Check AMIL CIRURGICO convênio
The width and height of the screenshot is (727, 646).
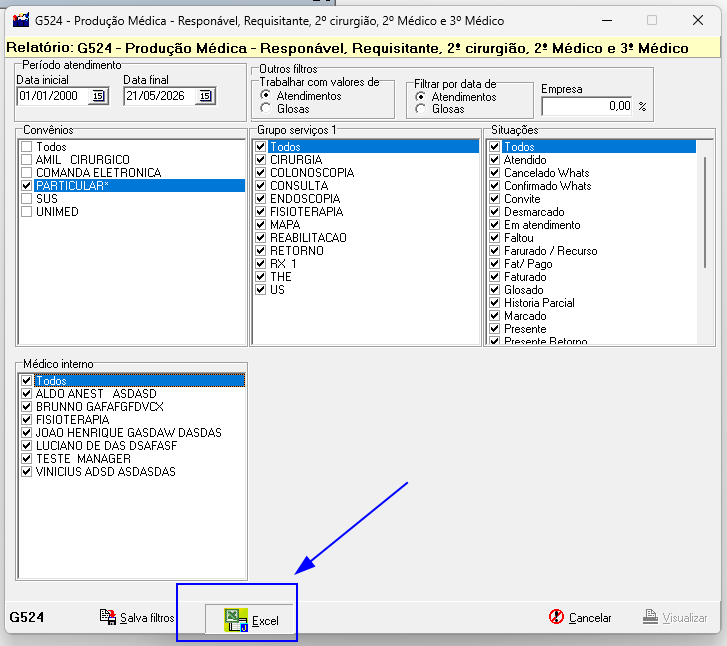[x=26, y=160]
